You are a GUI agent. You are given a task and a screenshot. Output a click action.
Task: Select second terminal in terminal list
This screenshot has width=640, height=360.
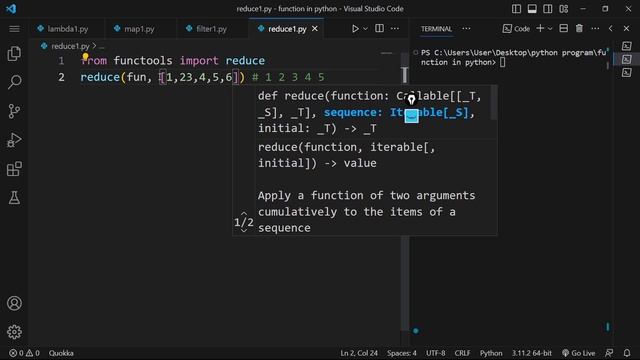tap(627, 60)
